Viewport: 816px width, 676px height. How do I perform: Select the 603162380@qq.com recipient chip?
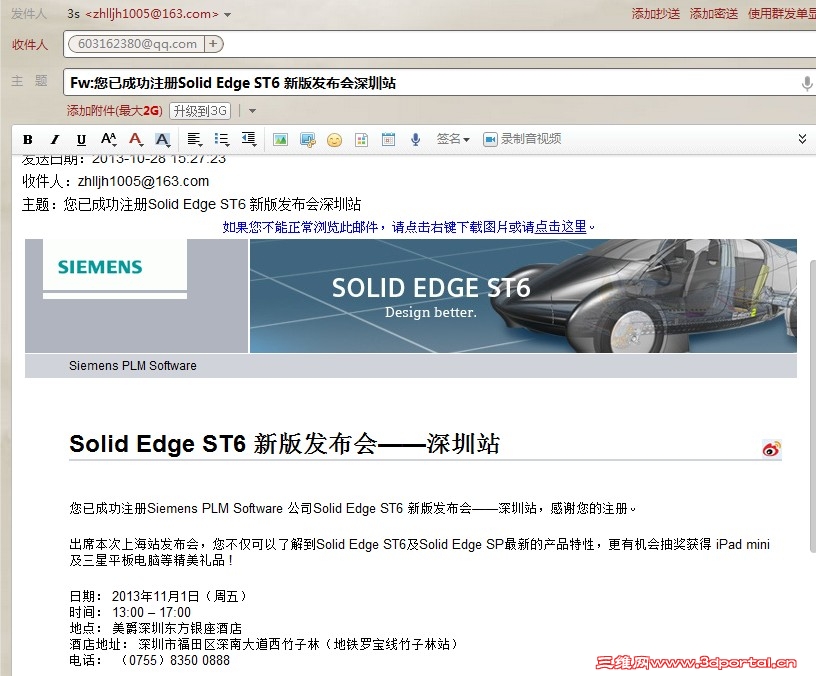click(137, 44)
